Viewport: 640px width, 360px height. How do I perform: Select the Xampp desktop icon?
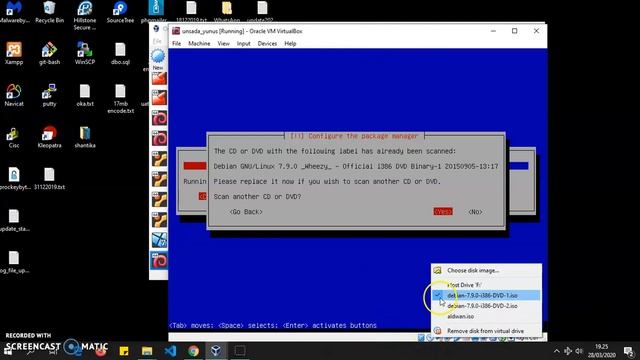[14, 53]
